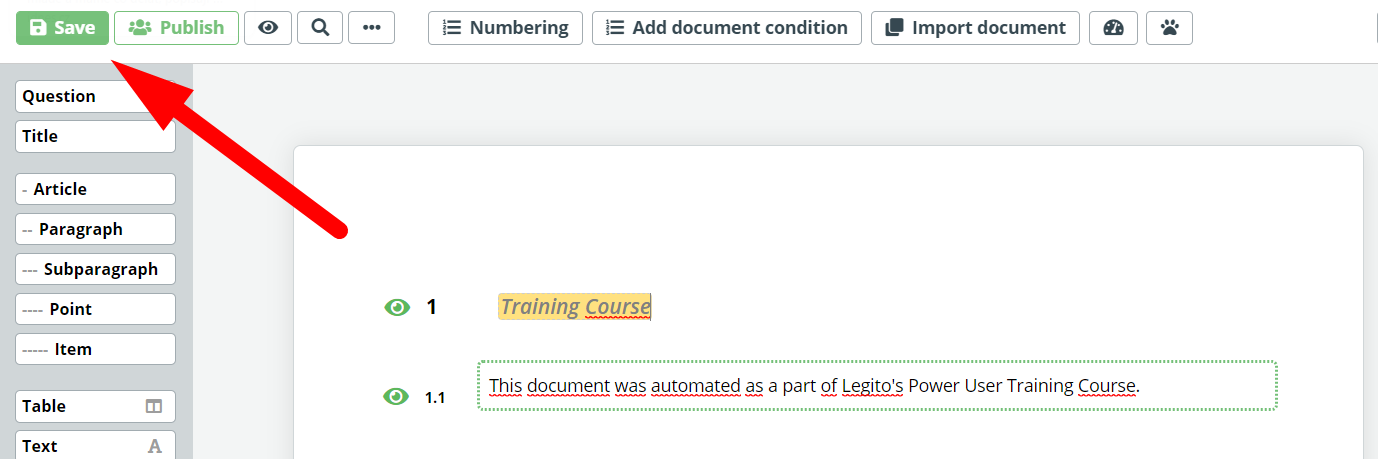Click the letter A icon in Text element
The width and height of the screenshot is (1378, 459).
[x=155, y=446]
